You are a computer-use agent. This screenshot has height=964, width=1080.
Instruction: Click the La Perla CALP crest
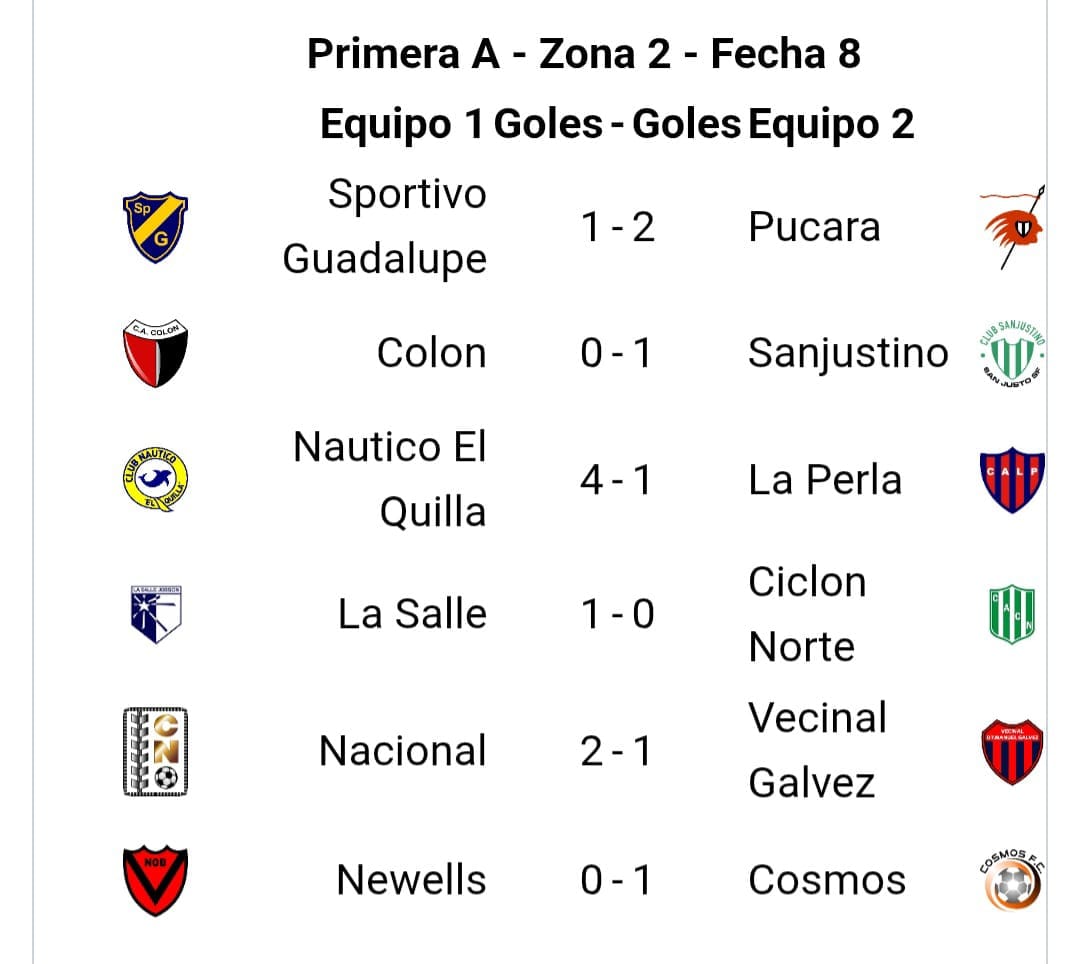1012,480
